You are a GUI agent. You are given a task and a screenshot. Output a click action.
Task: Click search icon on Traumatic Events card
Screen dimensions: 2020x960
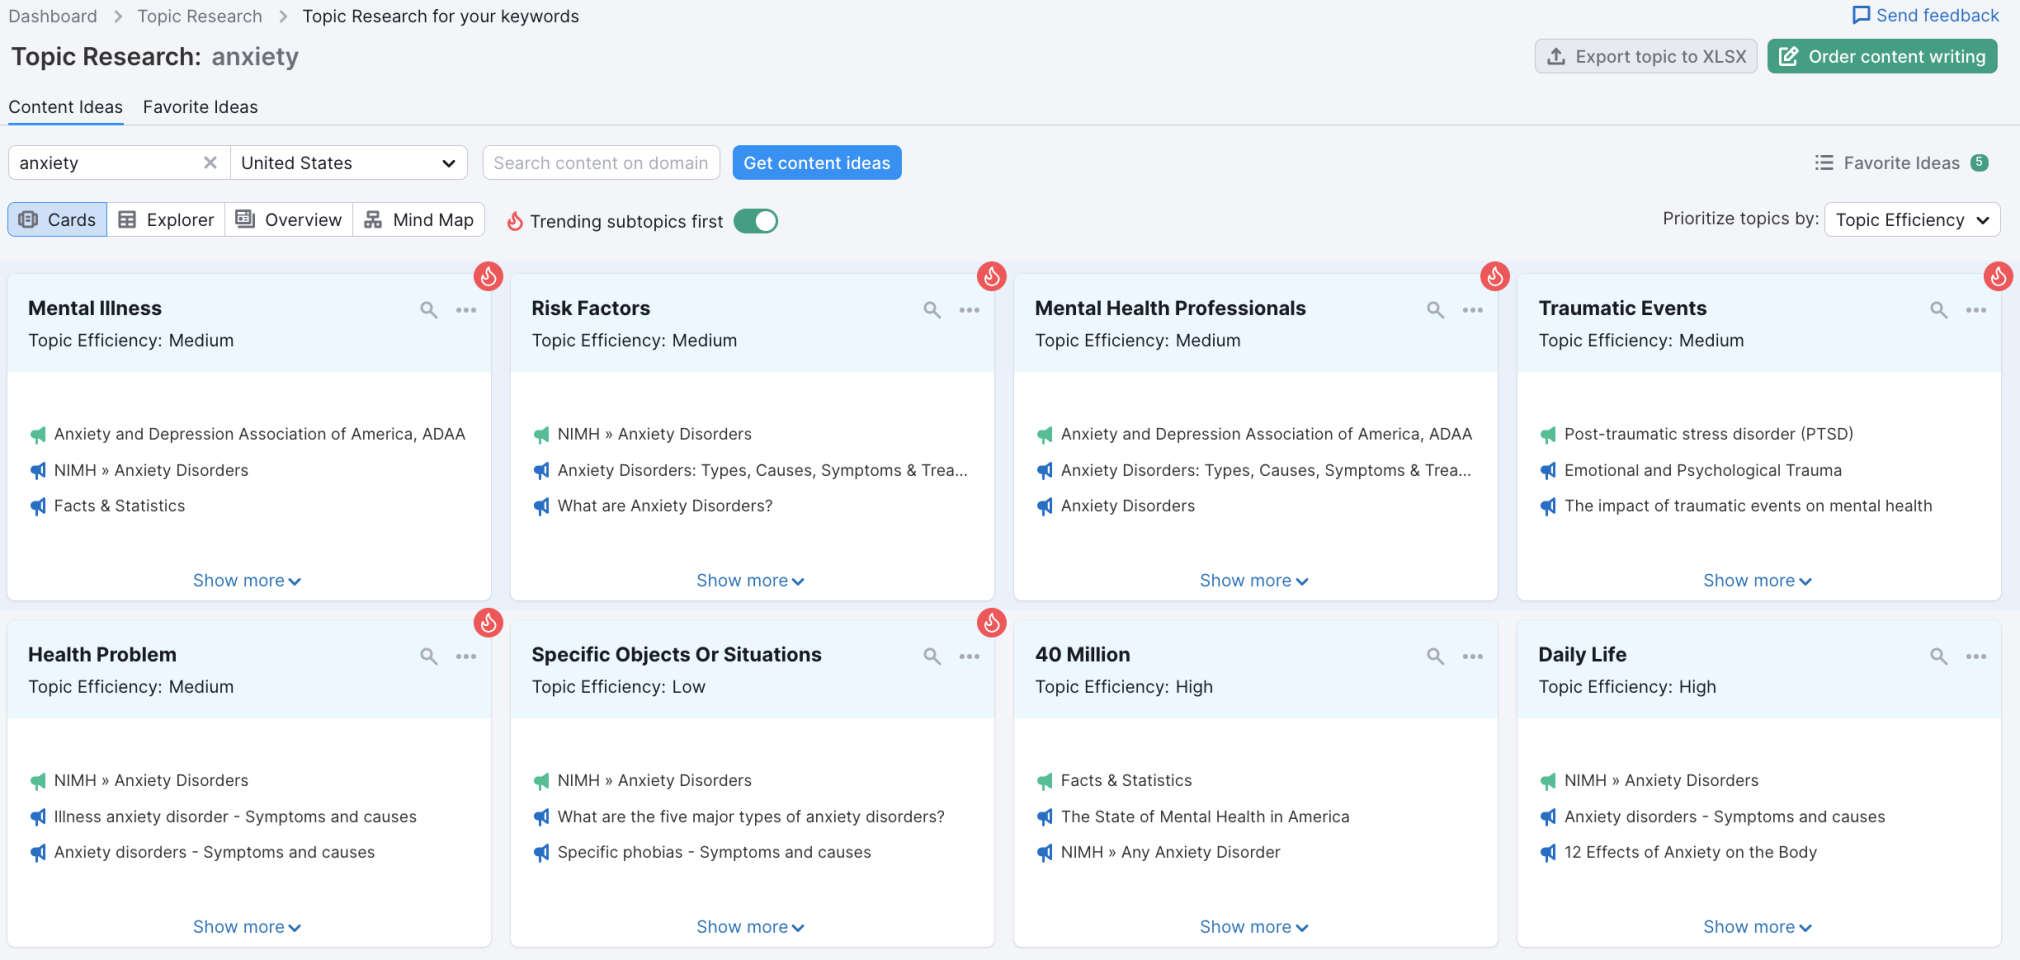1939,310
